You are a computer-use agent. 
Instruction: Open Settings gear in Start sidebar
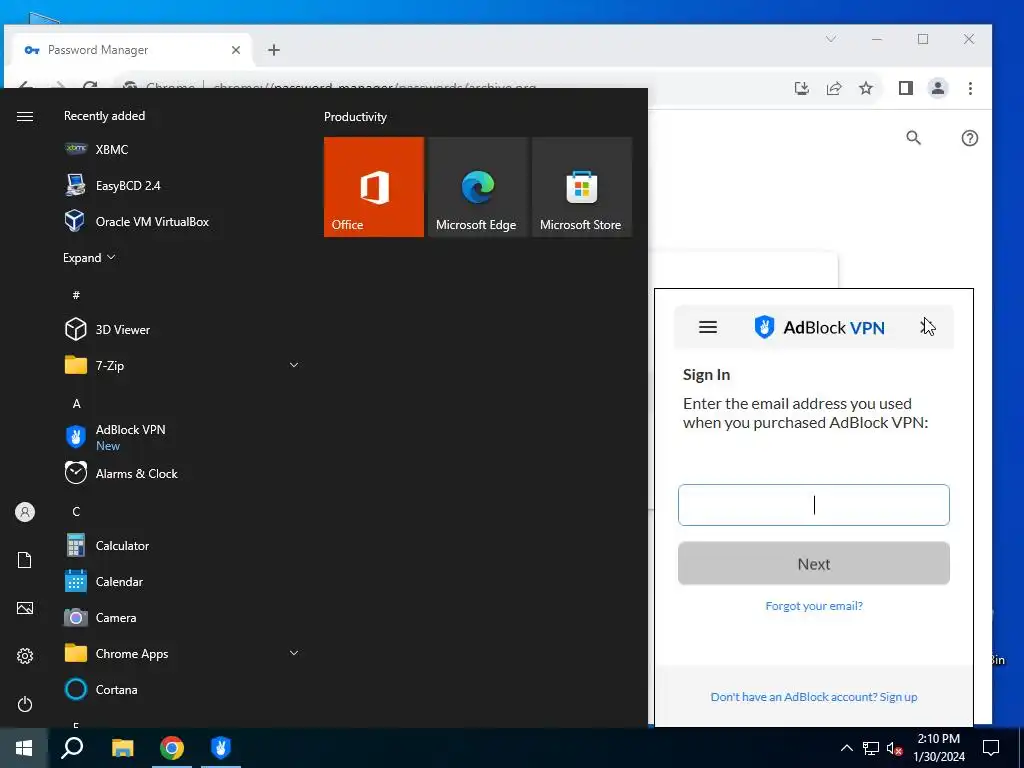point(25,656)
